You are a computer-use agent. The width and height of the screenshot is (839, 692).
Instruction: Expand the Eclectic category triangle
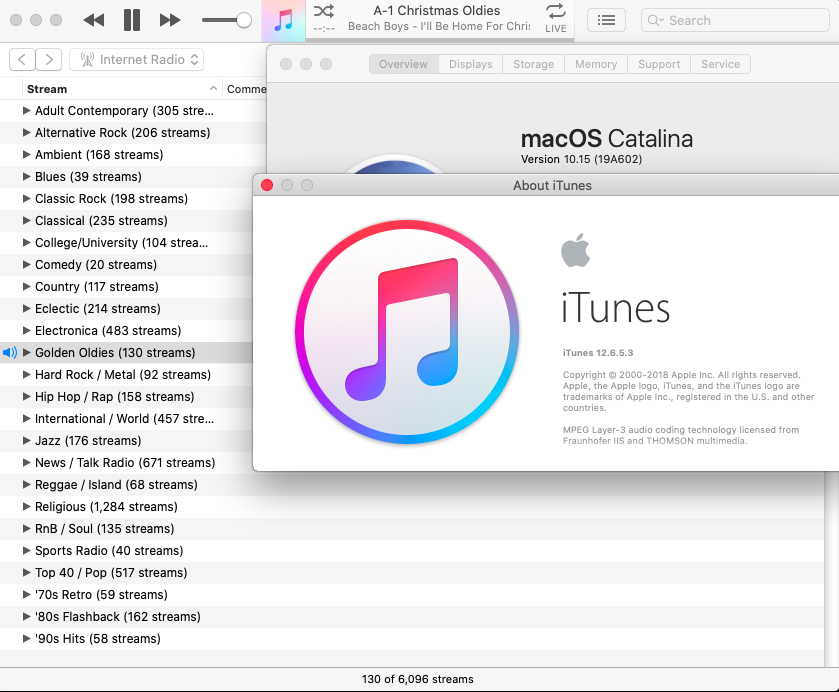coord(26,308)
